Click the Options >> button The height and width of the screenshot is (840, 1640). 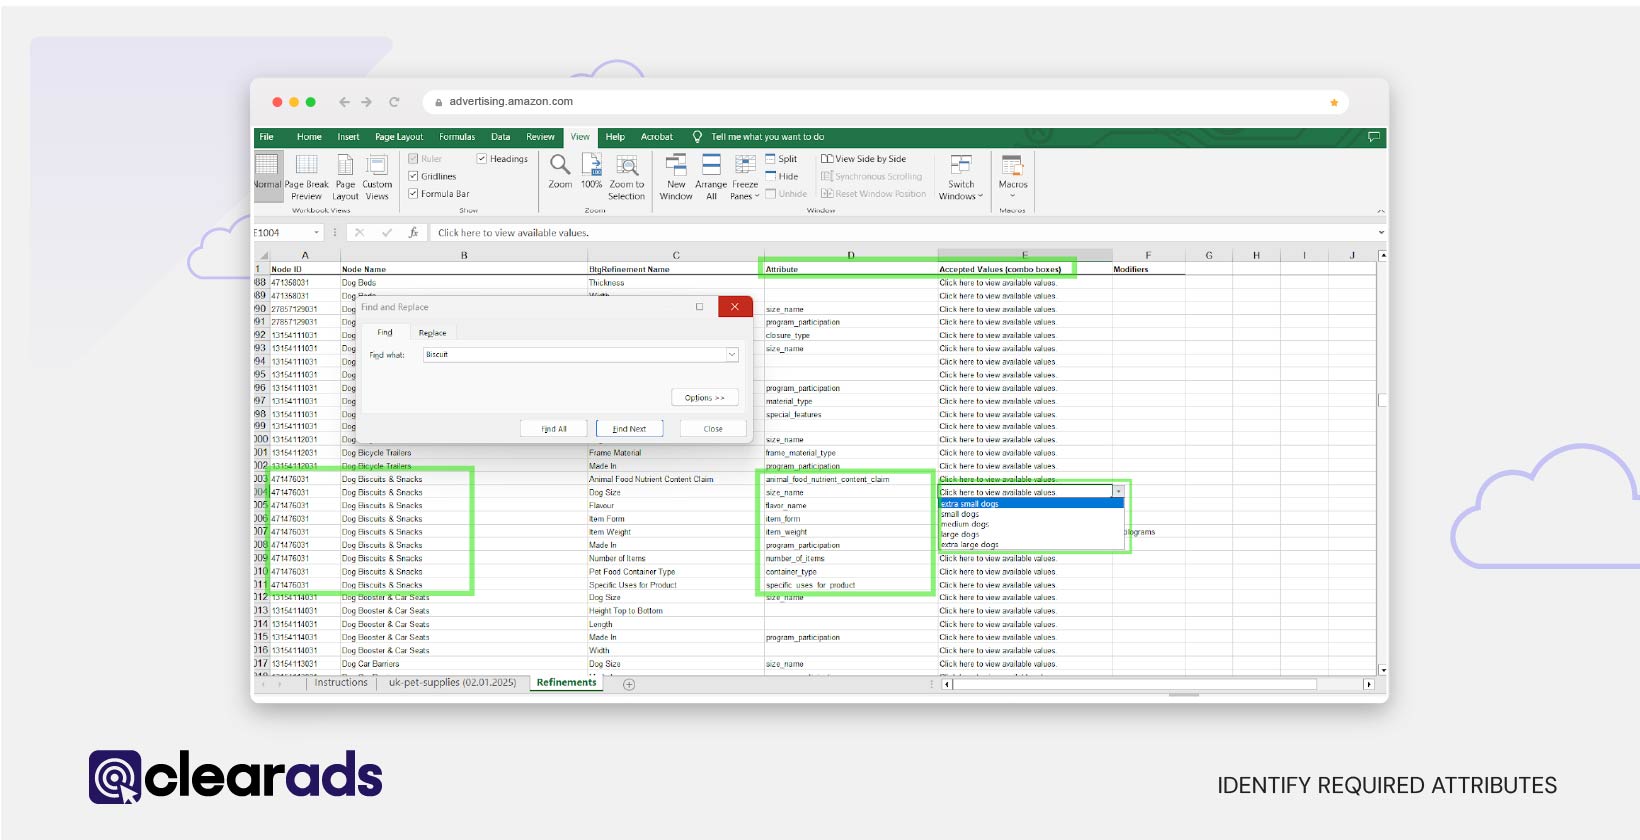(x=704, y=398)
